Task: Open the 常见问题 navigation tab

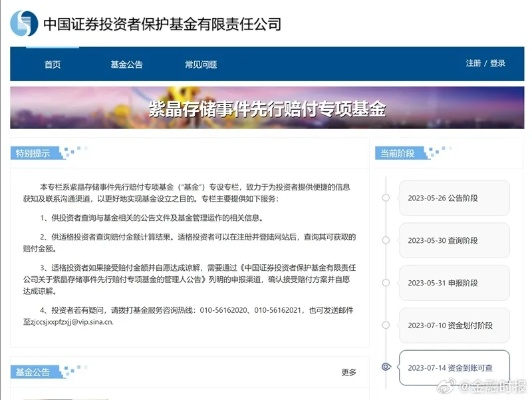Action: point(201,64)
